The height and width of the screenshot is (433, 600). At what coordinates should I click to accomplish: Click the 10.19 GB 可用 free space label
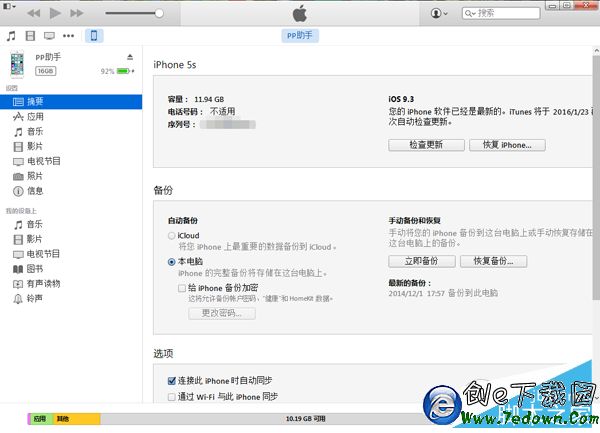click(x=305, y=419)
